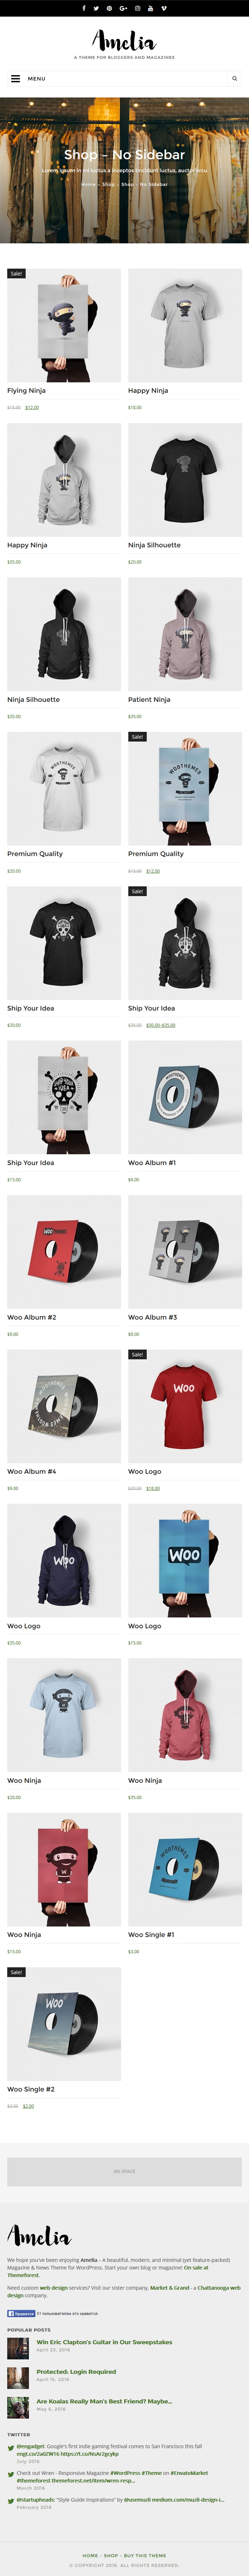Open the Instagram icon in top bar

coord(138,8)
